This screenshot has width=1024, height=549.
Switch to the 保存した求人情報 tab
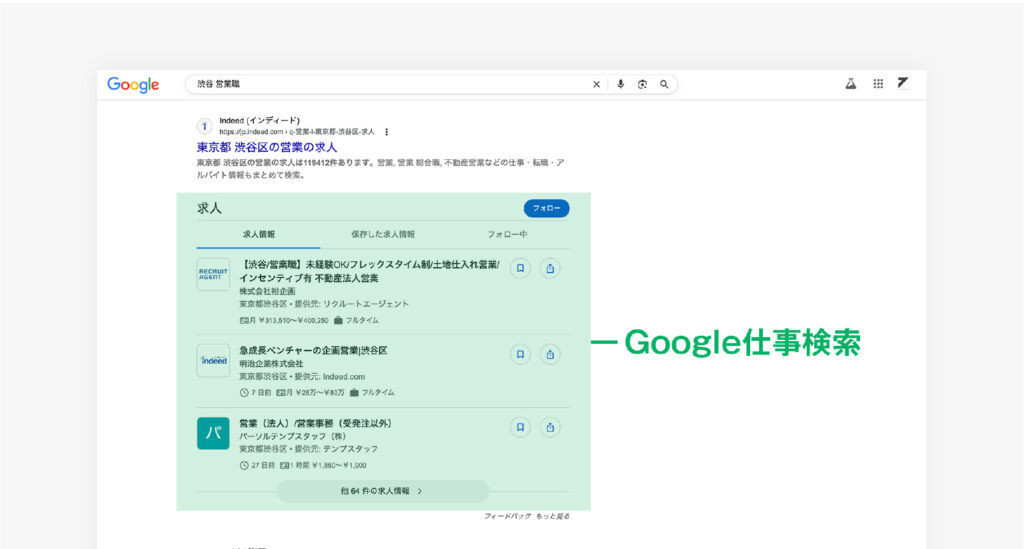382,234
